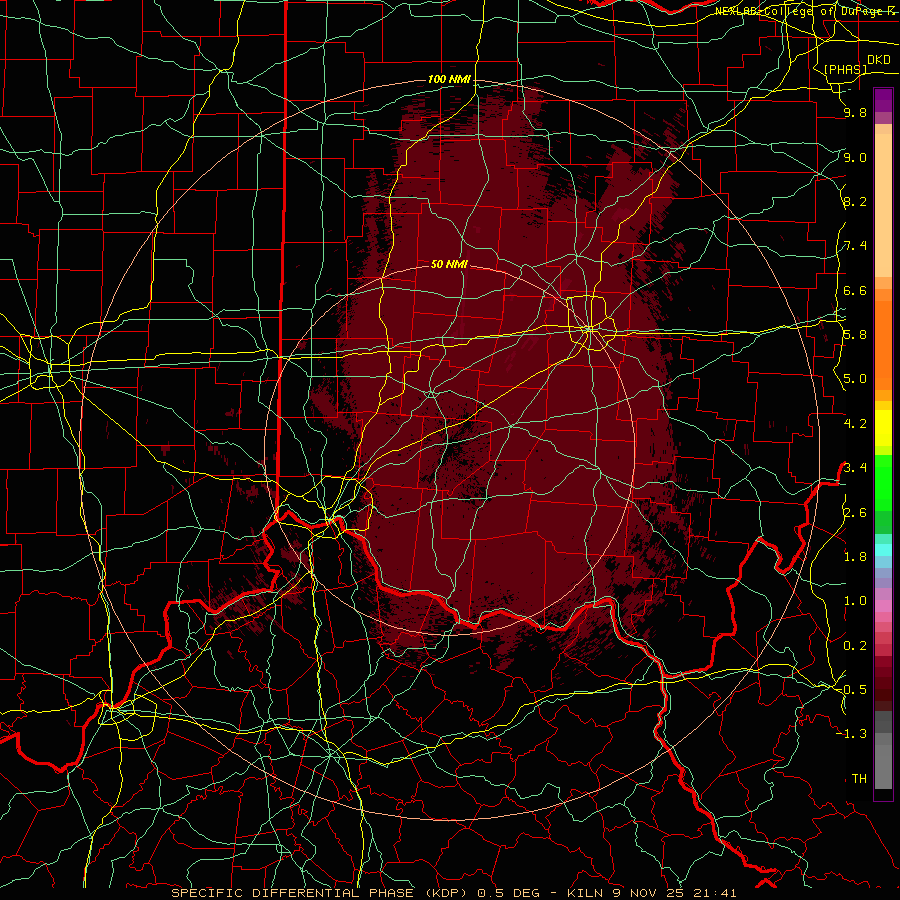Click the "9 NOV 25" date text
Screen dimensions: 900x900
tap(650, 893)
